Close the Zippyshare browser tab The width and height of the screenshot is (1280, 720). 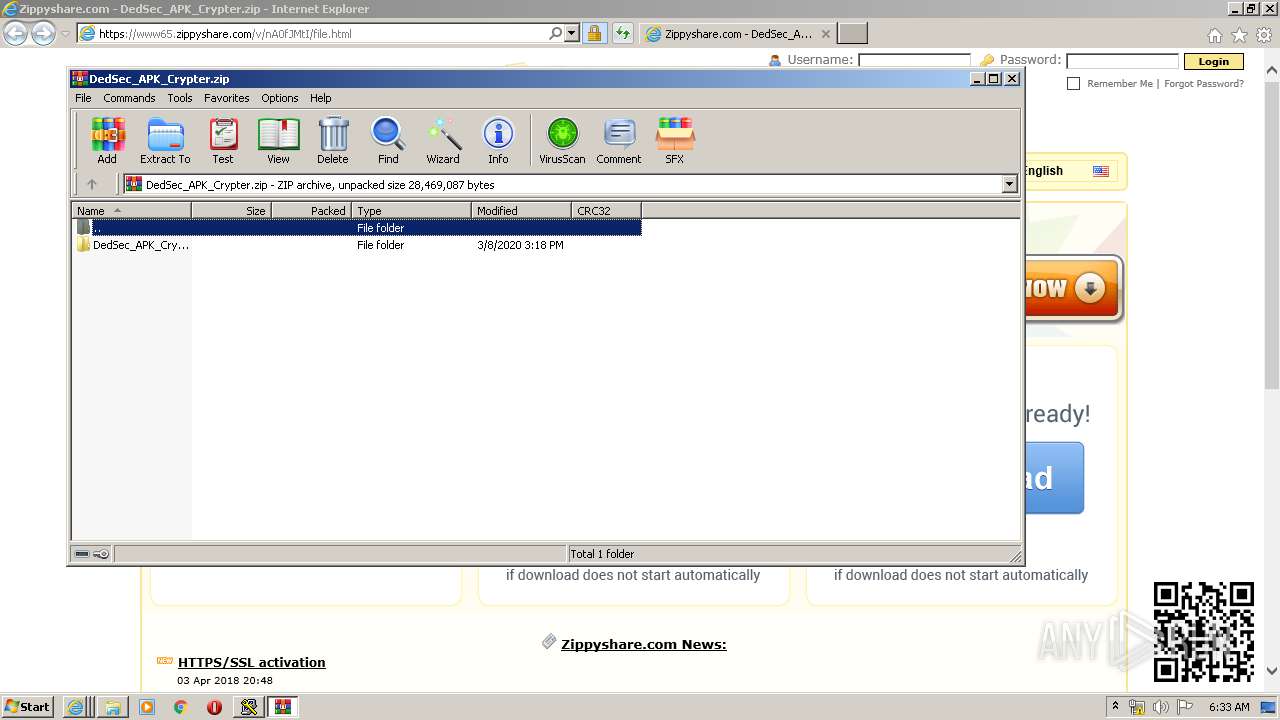tap(825, 34)
